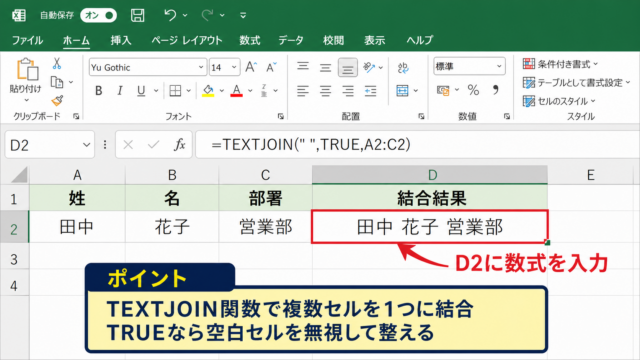Screen dimensions: 640x360
Task: Click the Excel app icon in title bar
Action: pyautogui.click(x=19, y=16)
